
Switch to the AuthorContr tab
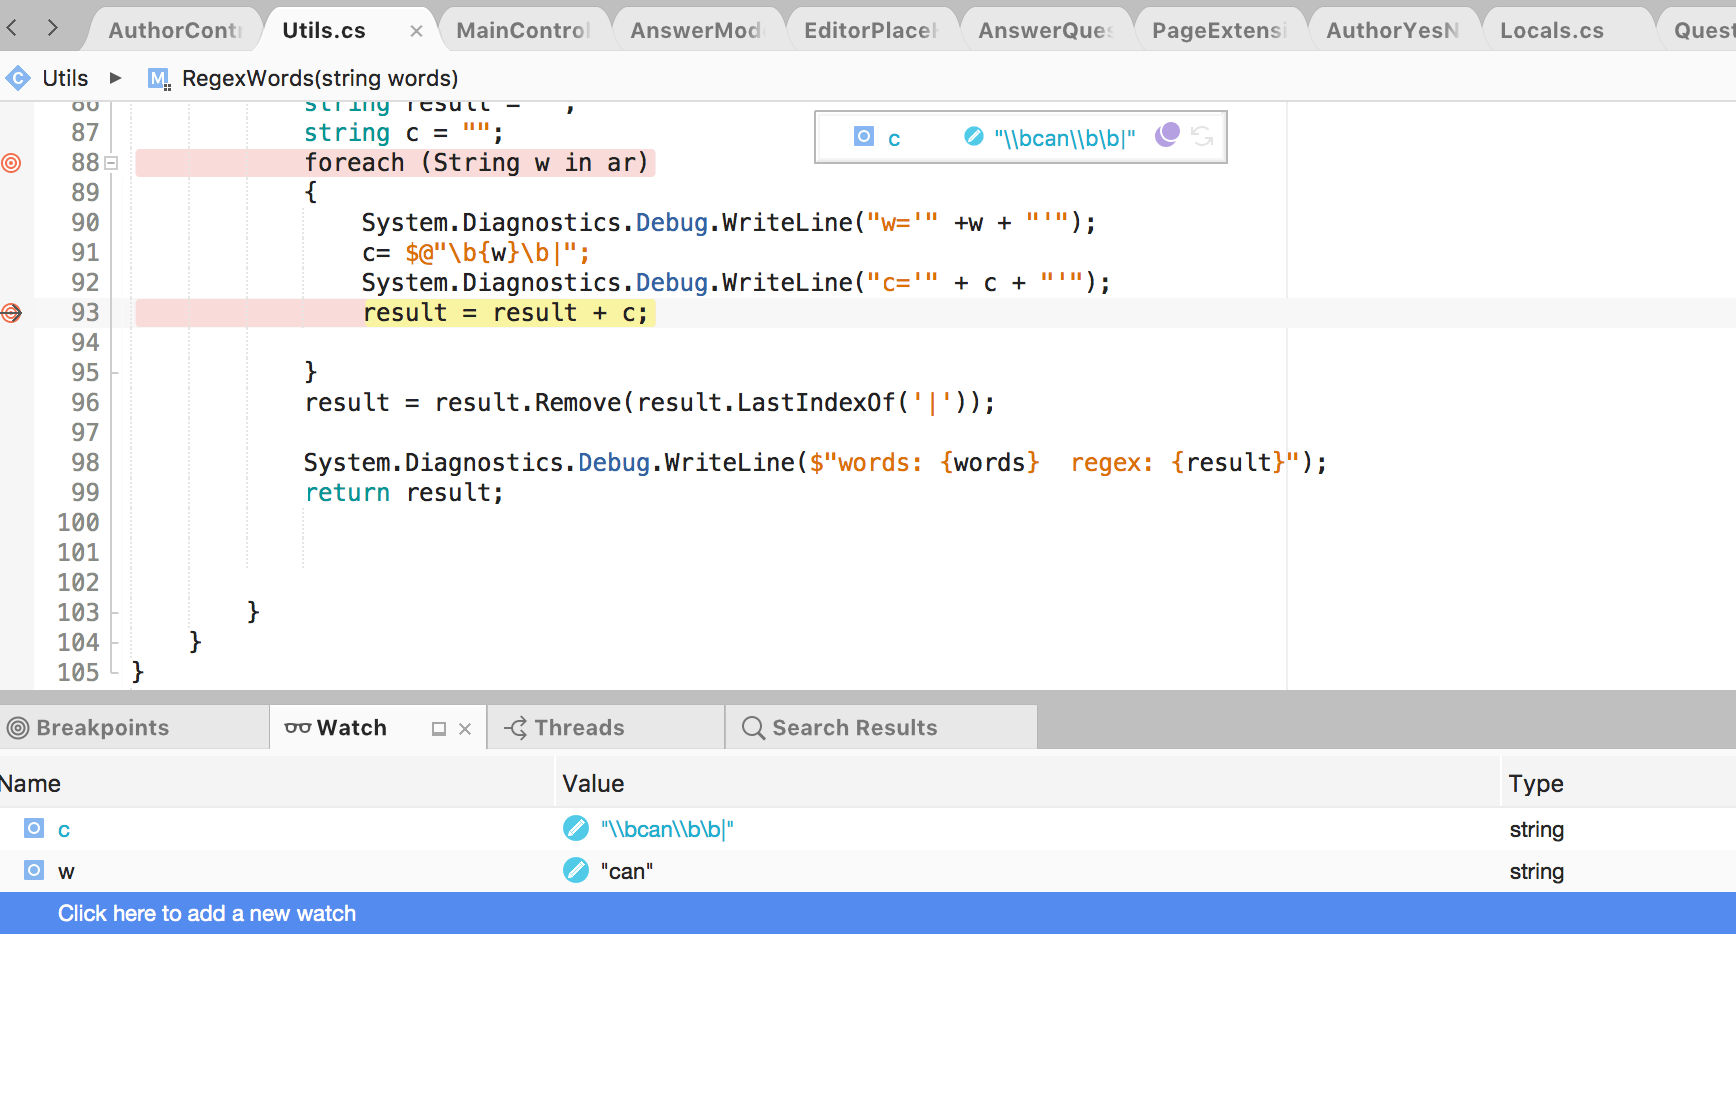[x=175, y=30]
